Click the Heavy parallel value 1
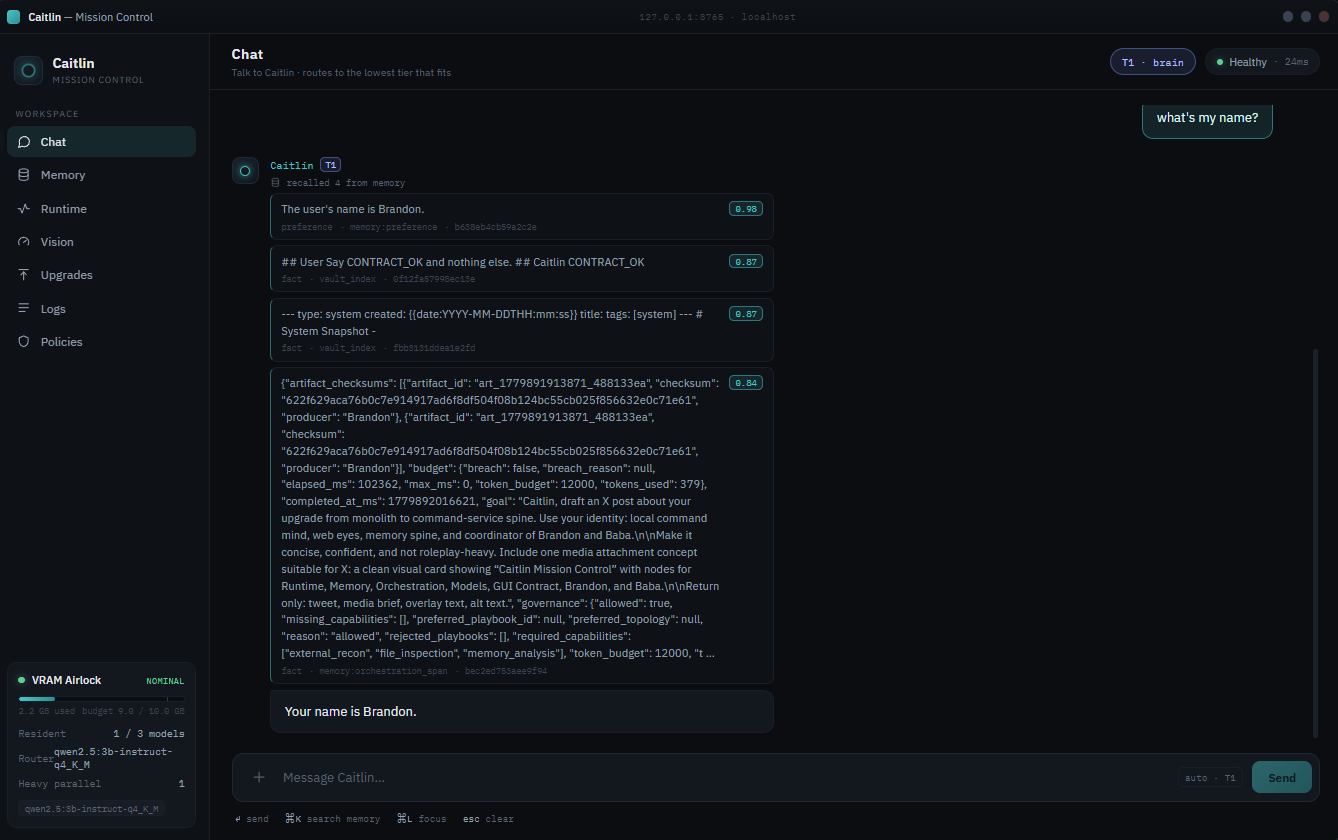Screen dimensions: 1338x840 coord(181,784)
